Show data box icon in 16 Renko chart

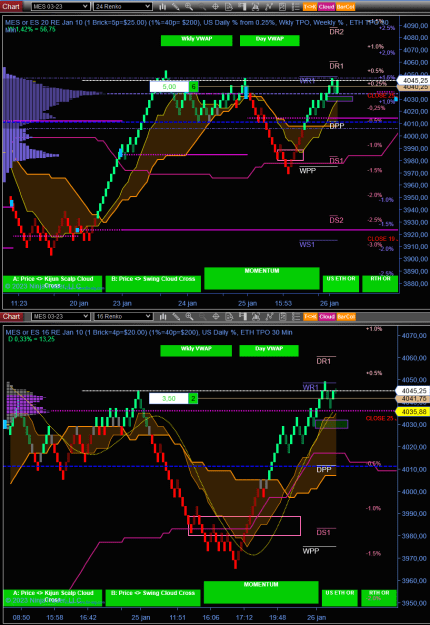229,316
